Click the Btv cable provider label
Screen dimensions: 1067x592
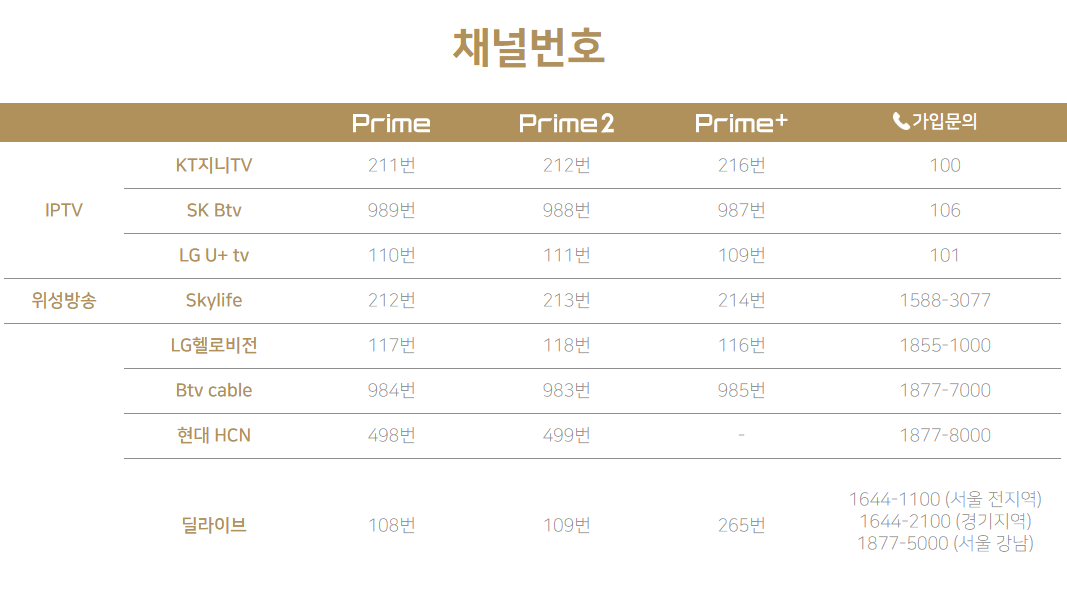214,390
